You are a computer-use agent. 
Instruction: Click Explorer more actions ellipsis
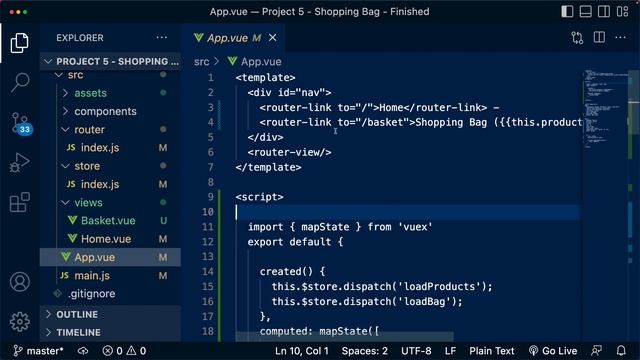click(162, 38)
